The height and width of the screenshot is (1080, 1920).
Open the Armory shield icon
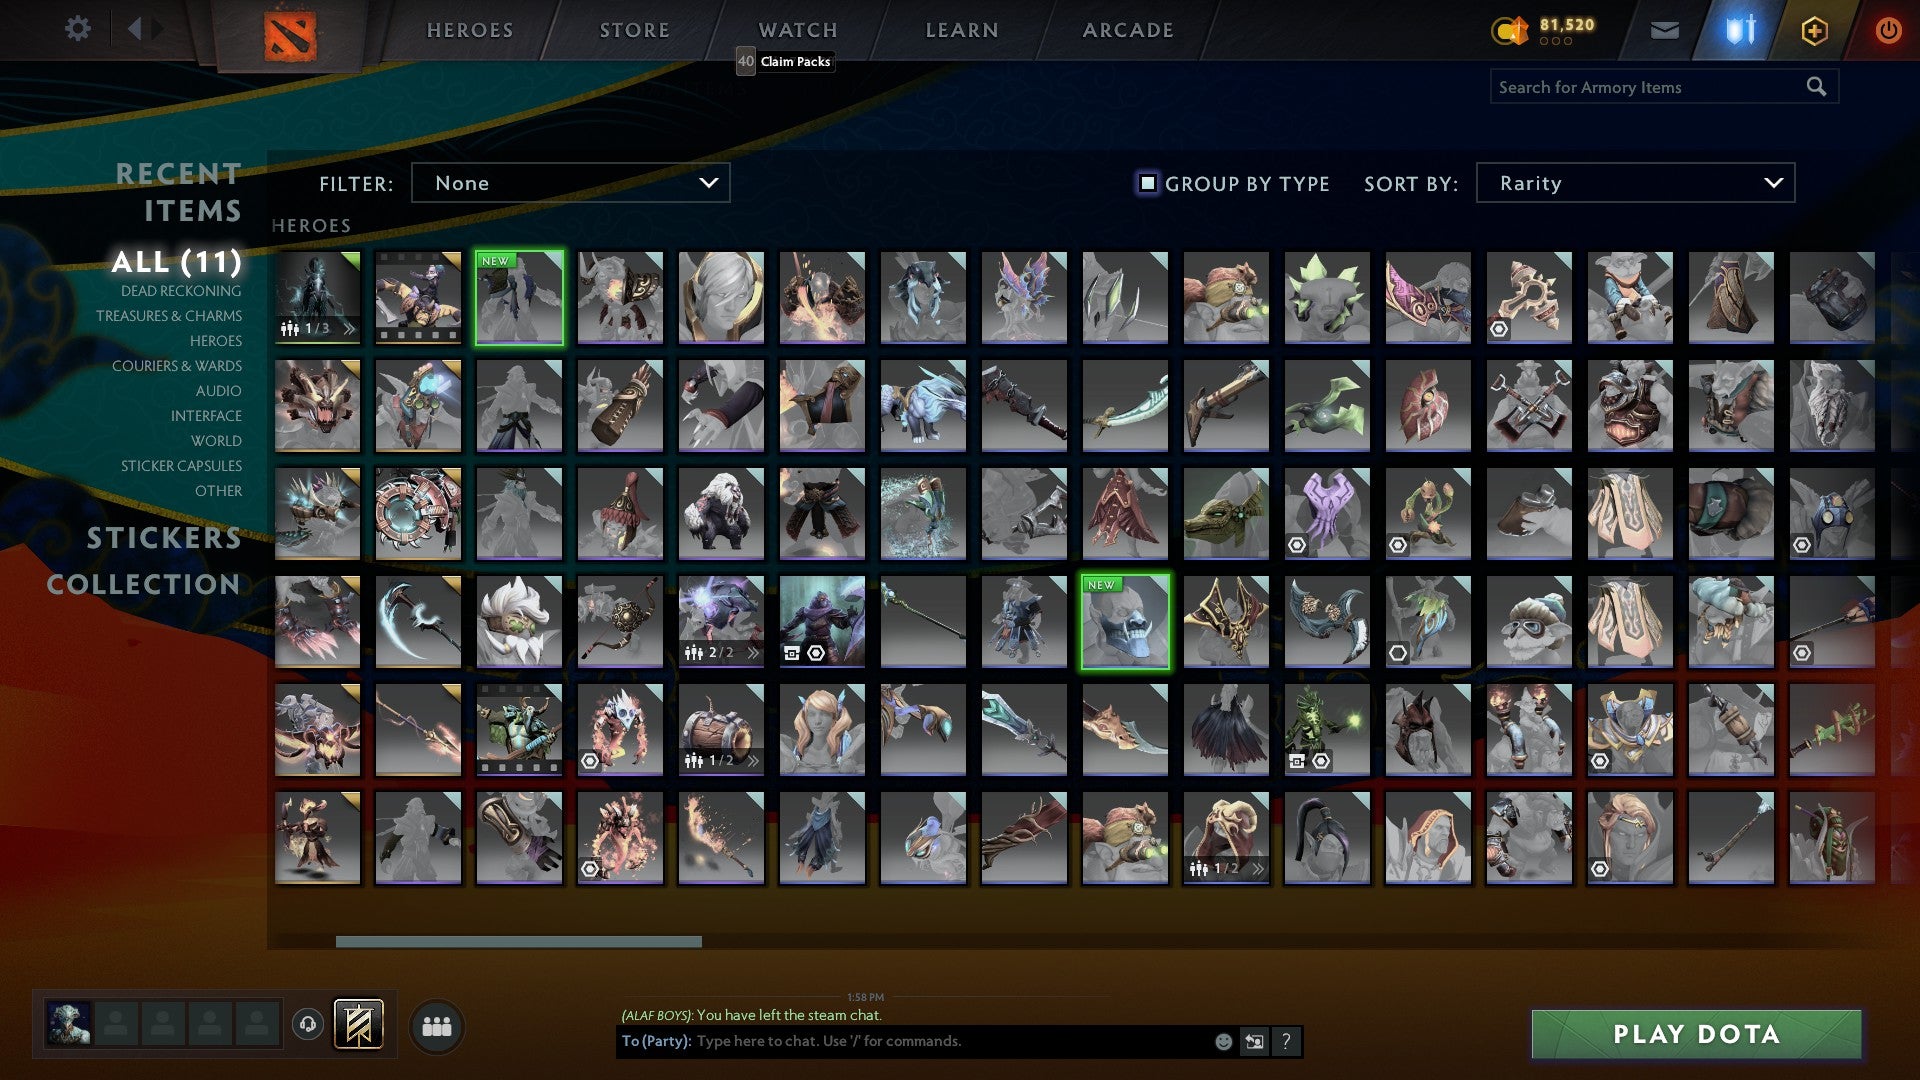click(x=1740, y=30)
